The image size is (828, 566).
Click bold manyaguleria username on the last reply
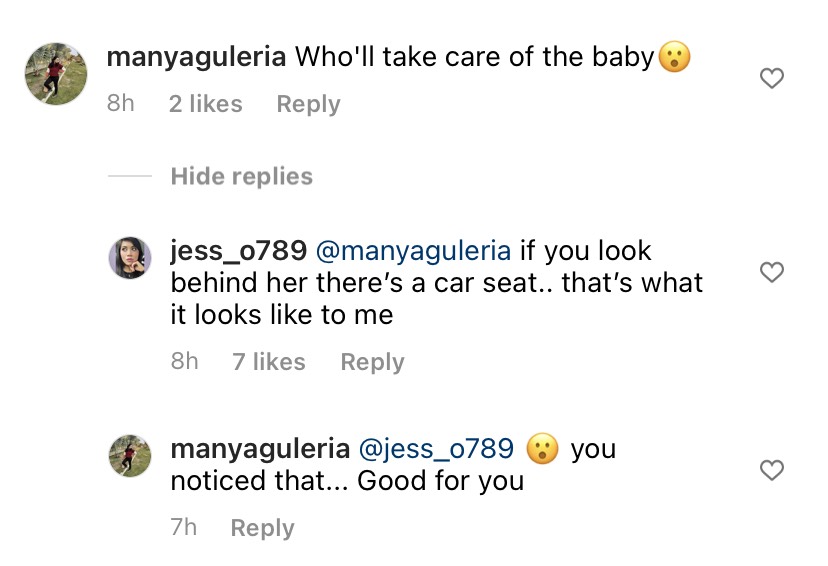pyautogui.click(x=260, y=448)
